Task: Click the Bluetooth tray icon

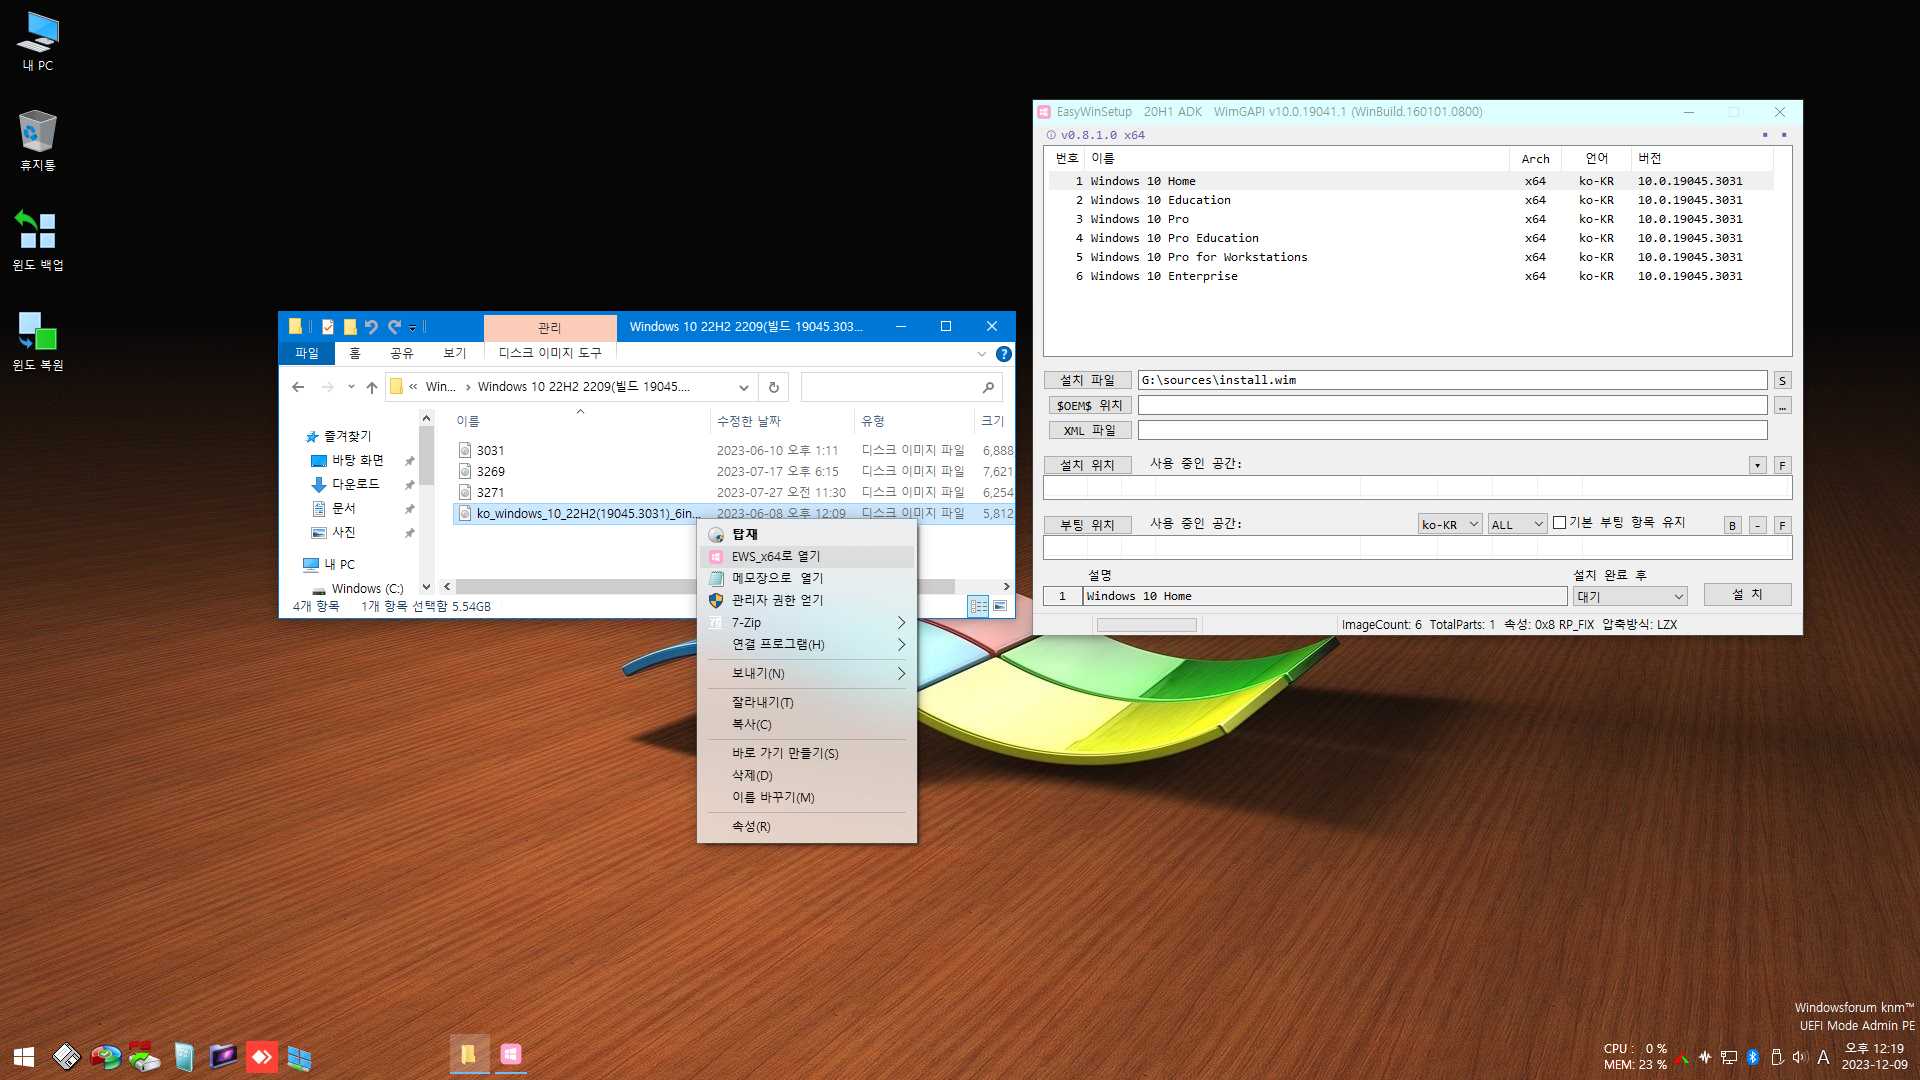Action: click(1752, 1057)
